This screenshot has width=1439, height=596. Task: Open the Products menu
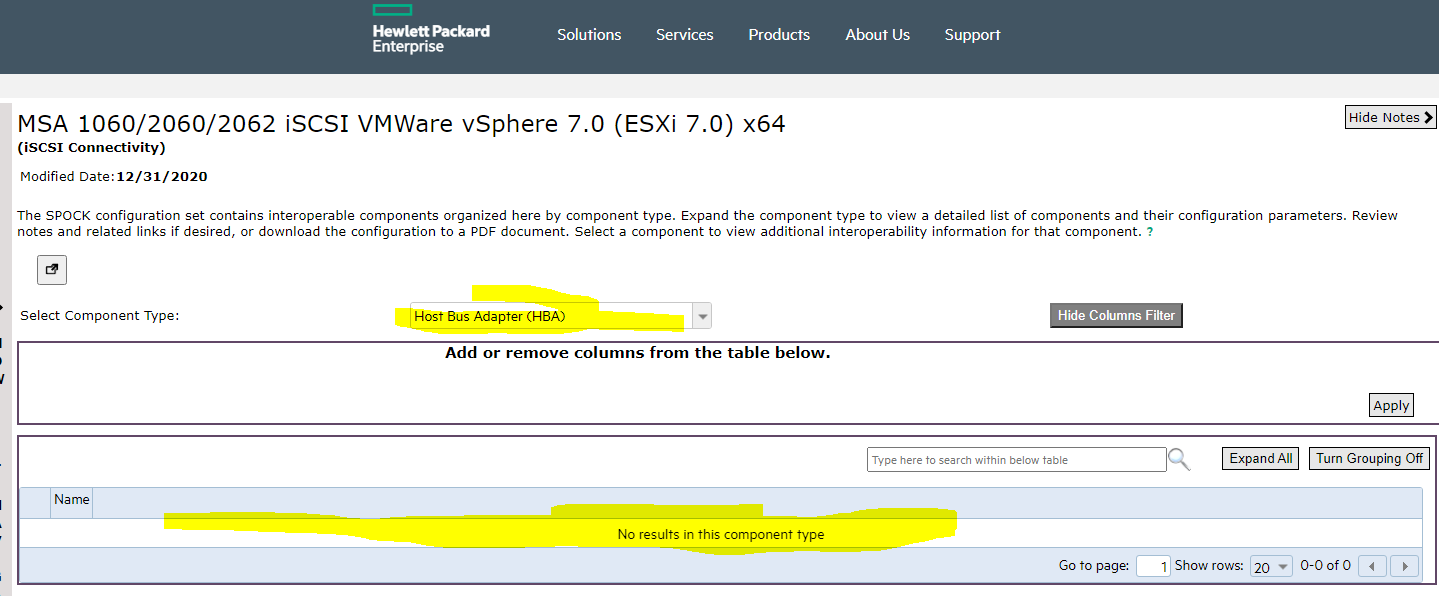click(x=779, y=35)
